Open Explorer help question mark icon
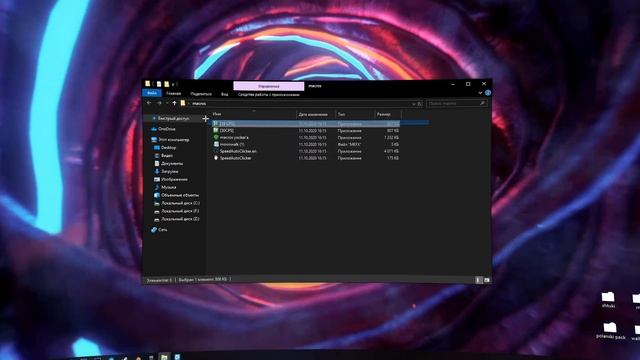This screenshot has width=640, height=360. point(488,93)
